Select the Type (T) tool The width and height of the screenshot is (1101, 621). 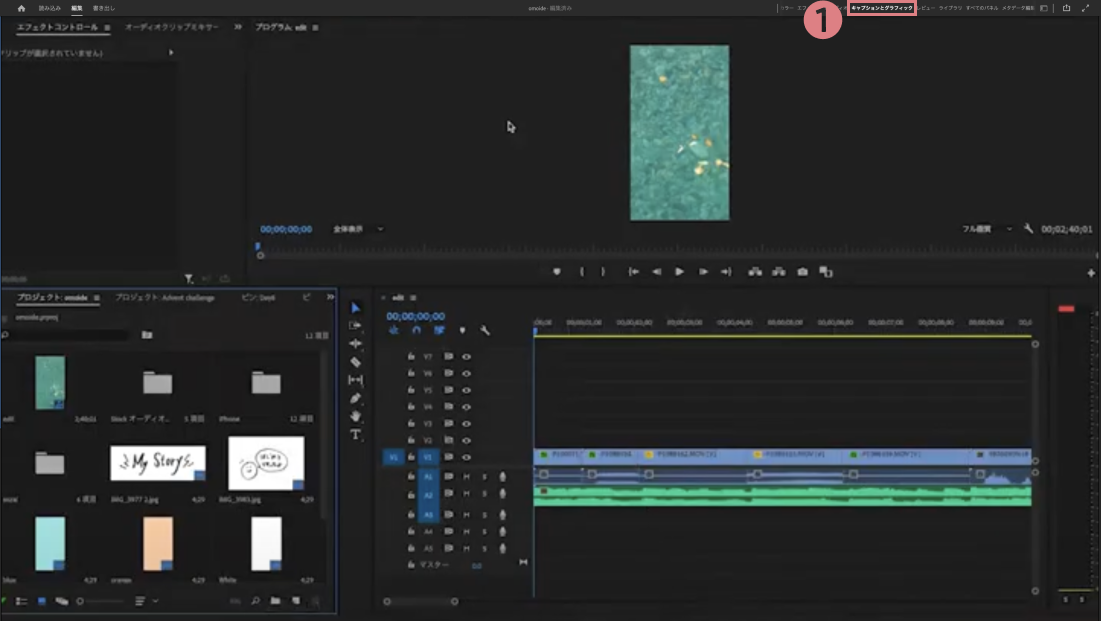[x=355, y=435]
